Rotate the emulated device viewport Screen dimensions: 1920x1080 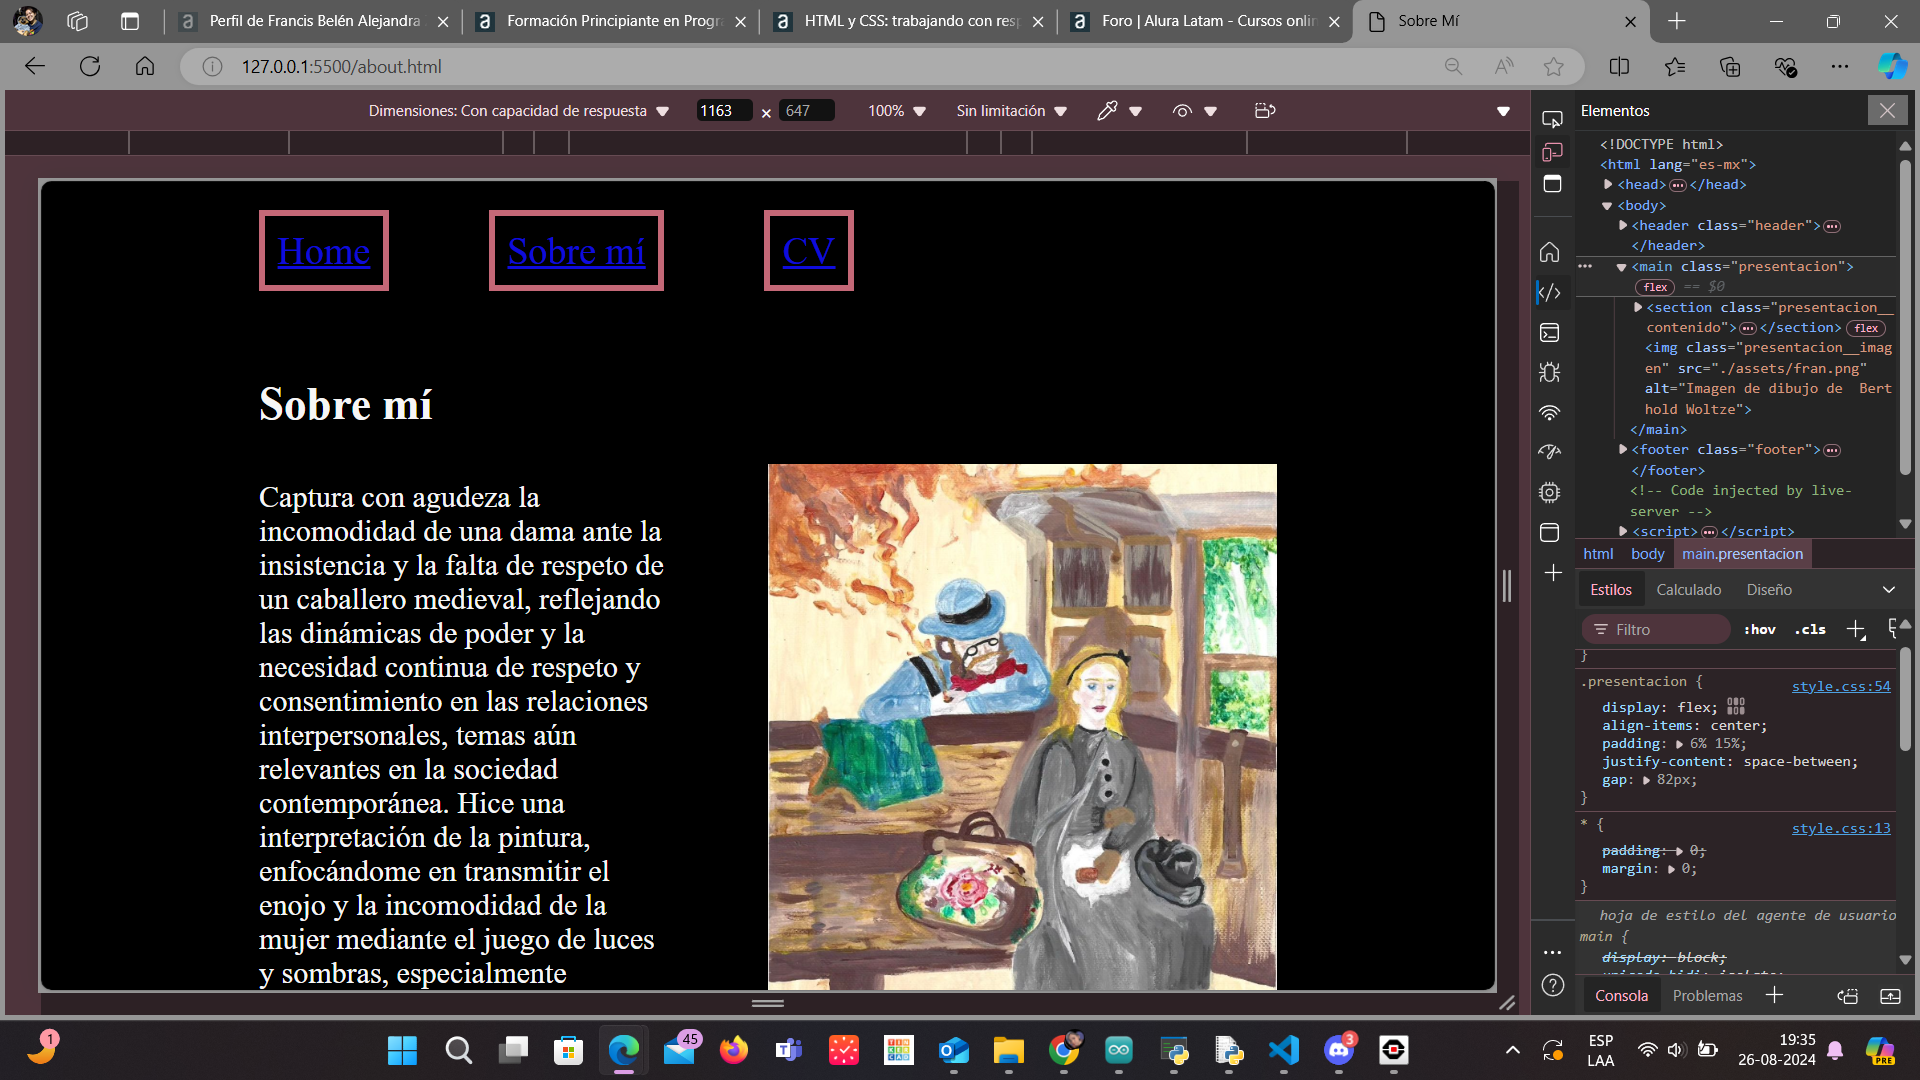[x=1265, y=111]
